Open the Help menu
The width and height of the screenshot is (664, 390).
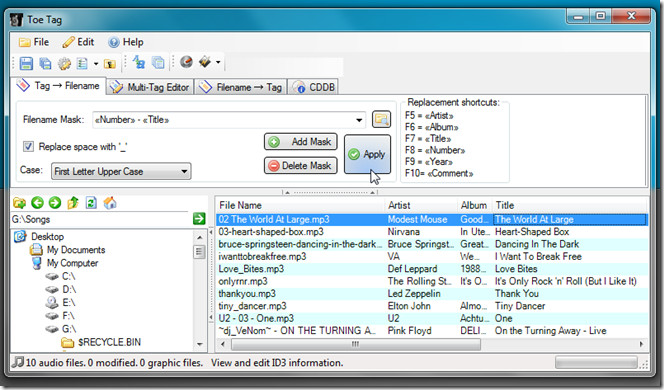tap(126, 42)
